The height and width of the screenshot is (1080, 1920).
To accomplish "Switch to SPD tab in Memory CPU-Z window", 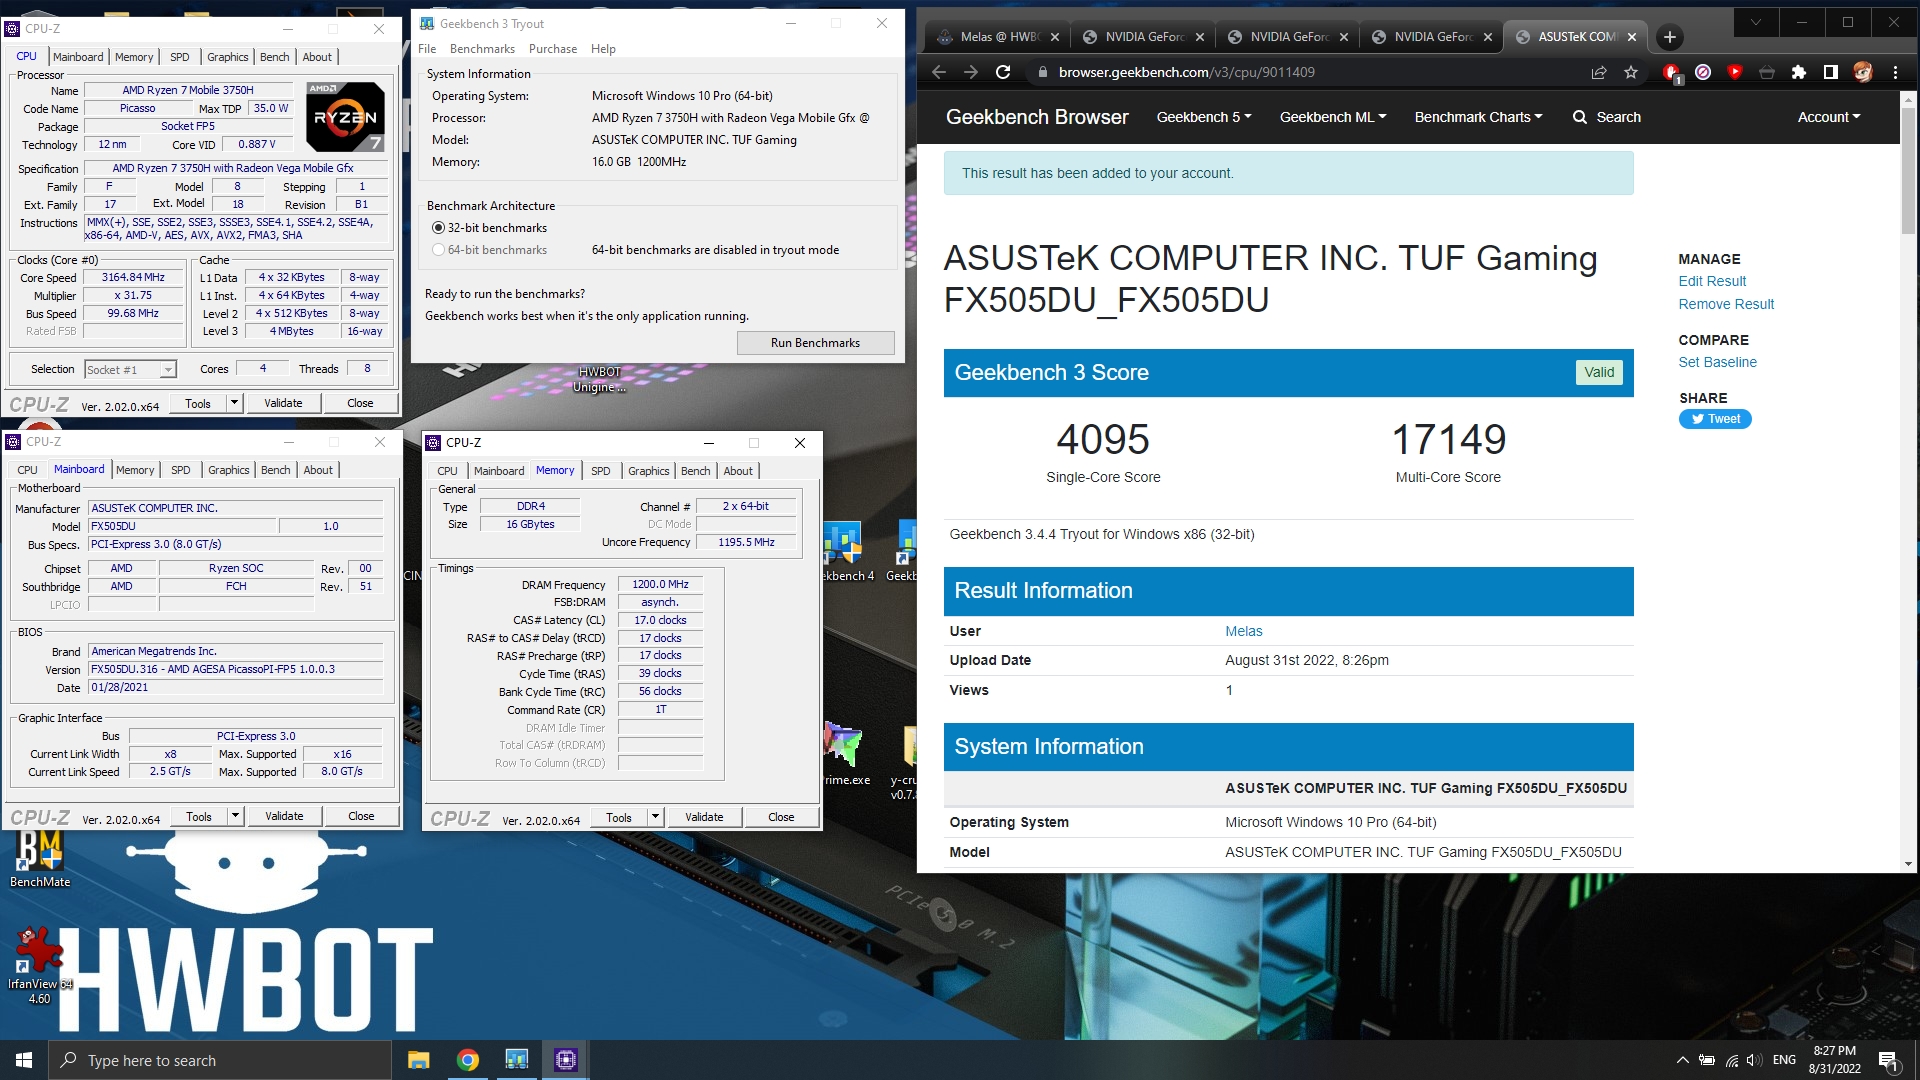I will pos(600,471).
